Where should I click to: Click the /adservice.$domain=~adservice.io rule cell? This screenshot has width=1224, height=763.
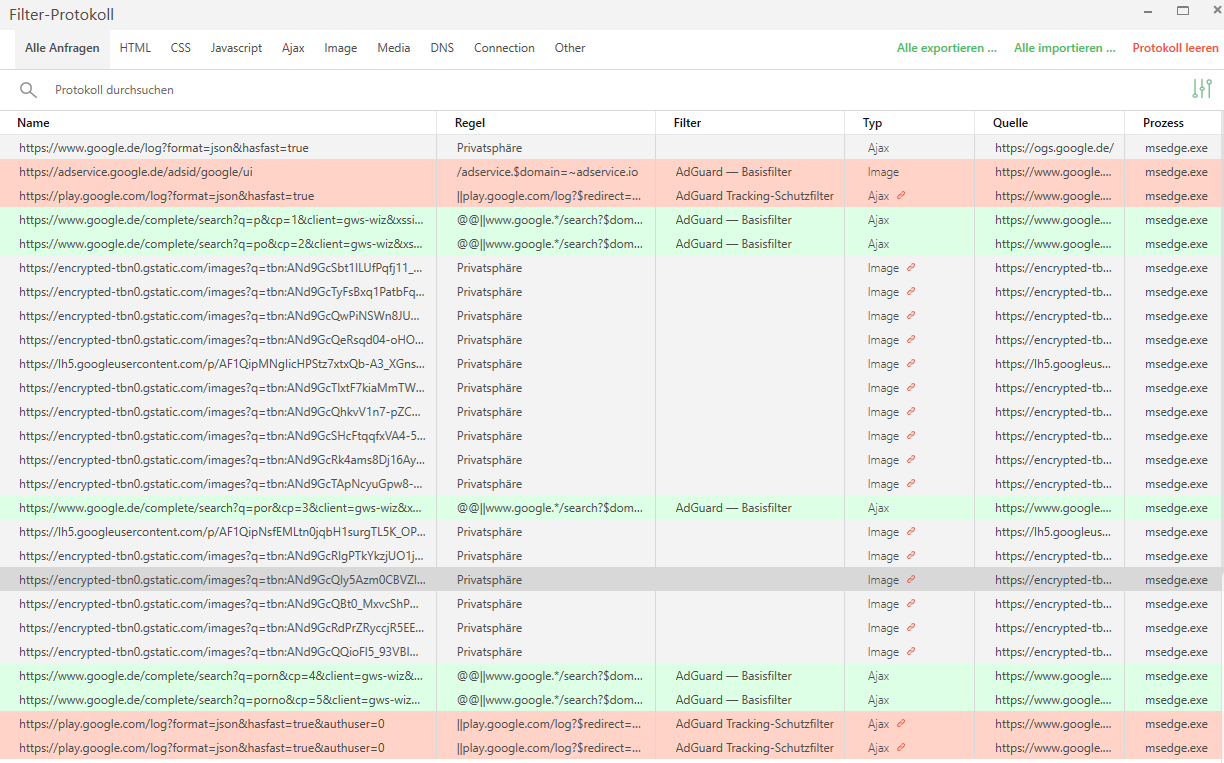[x=547, y=172]
